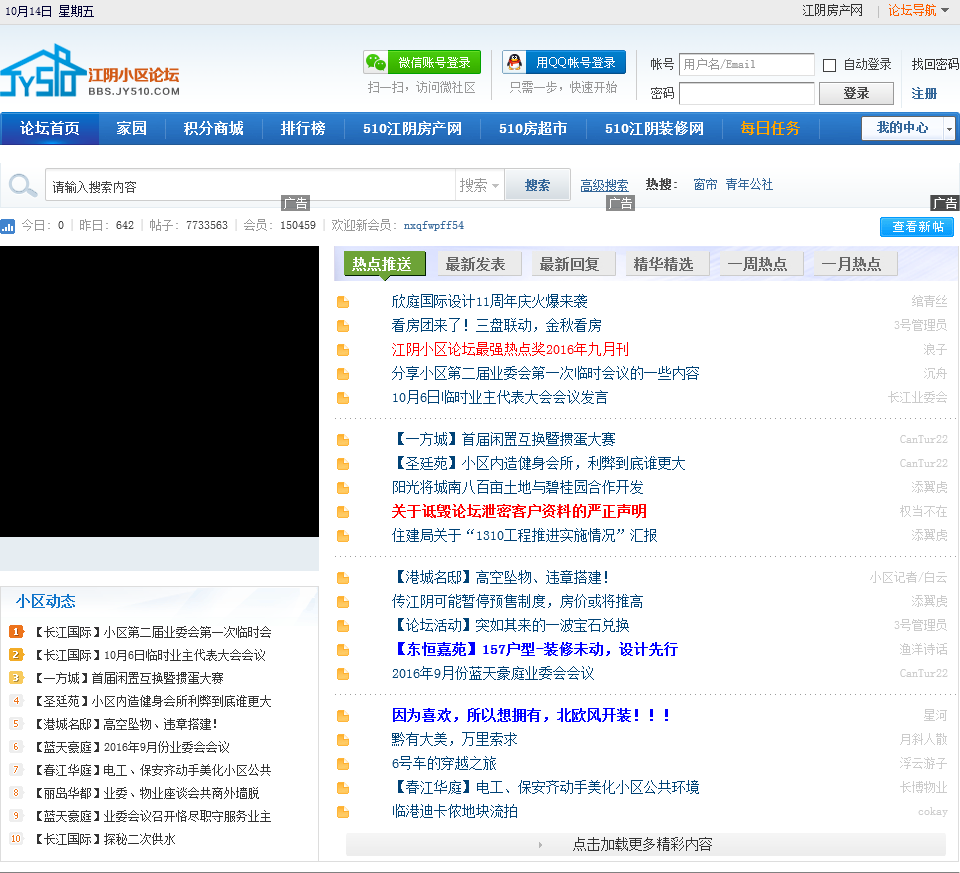Click the blue 搜索 button
The image size is (960, 873).
(x=537, y=185)
